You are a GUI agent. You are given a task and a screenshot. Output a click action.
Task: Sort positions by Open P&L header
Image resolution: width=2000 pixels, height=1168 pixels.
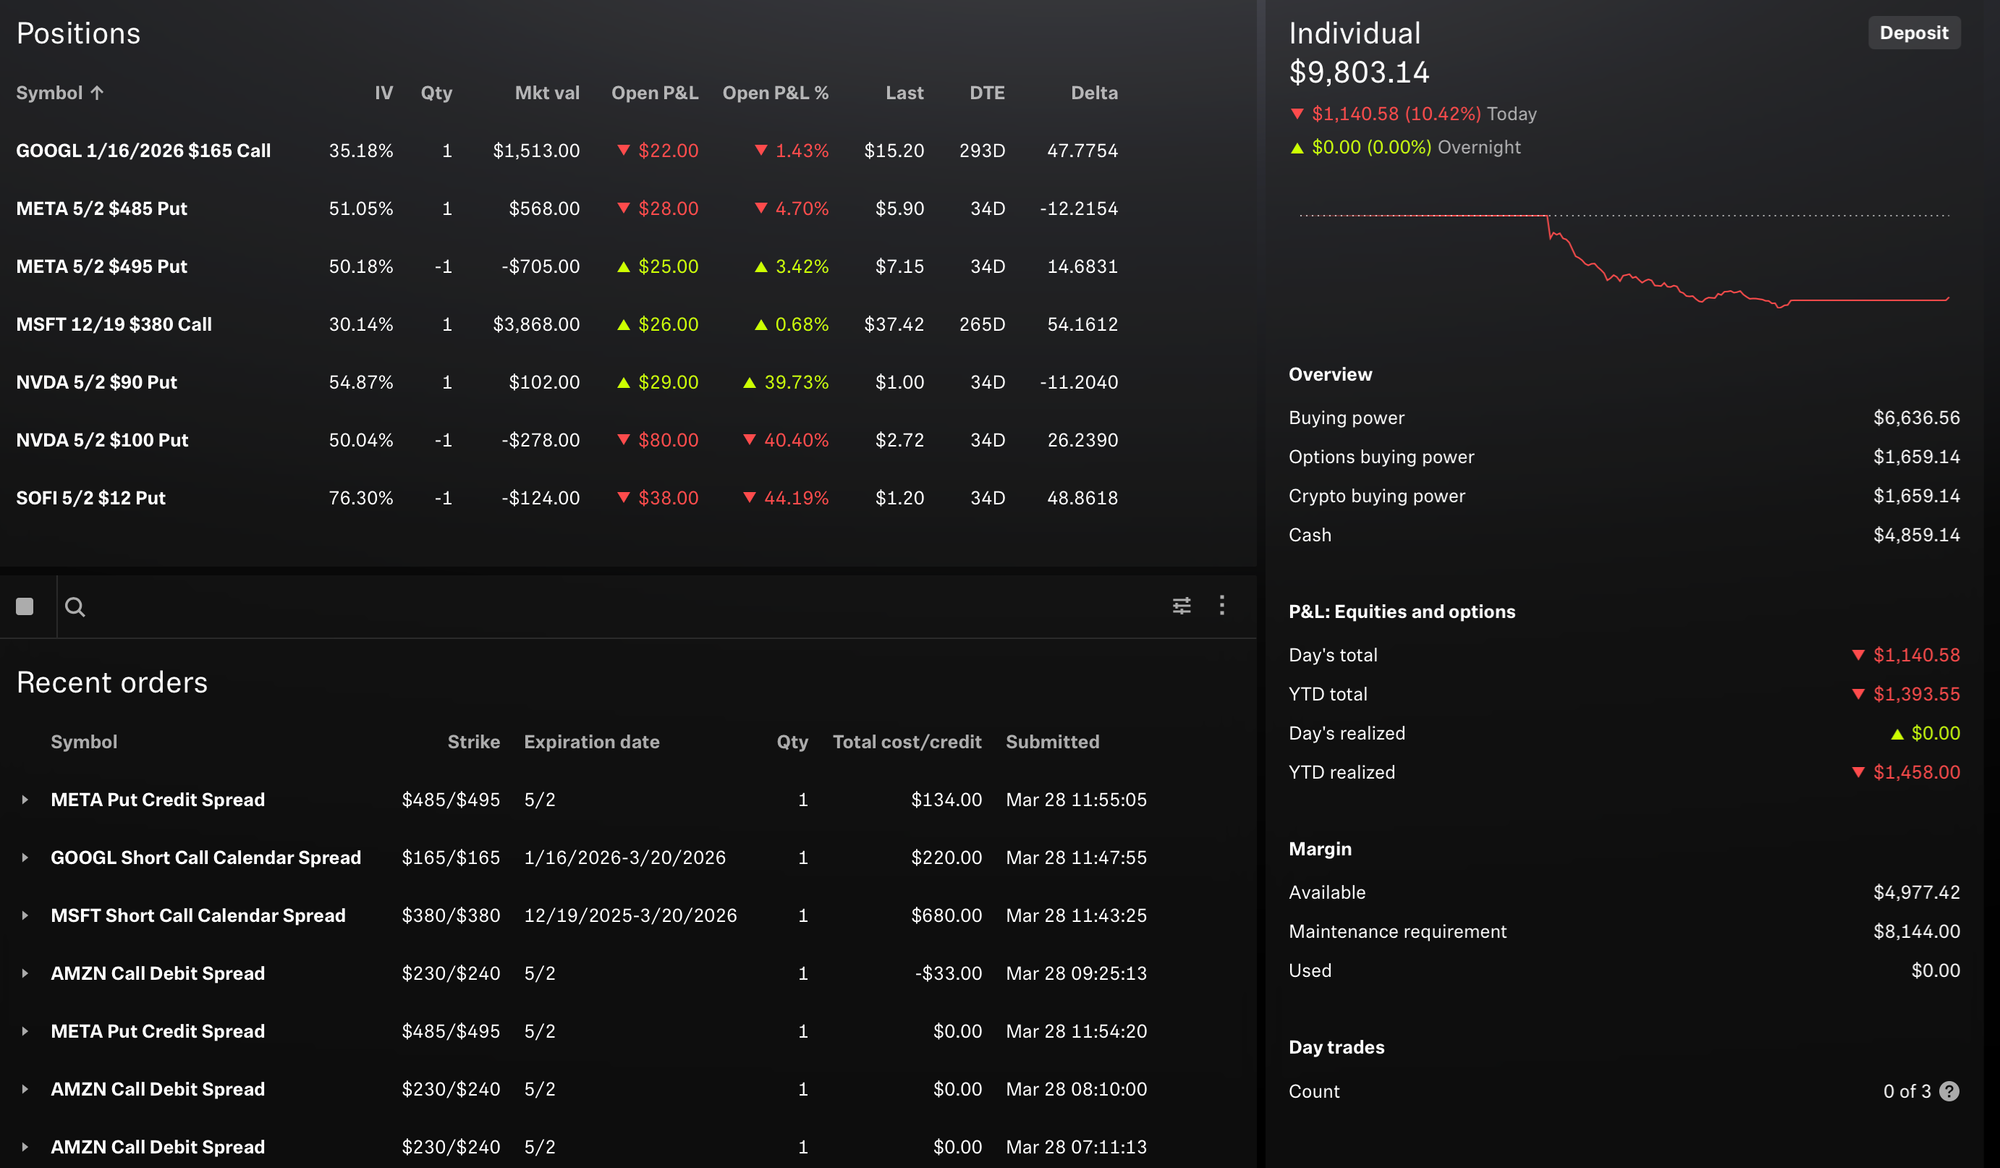[655, 93]
